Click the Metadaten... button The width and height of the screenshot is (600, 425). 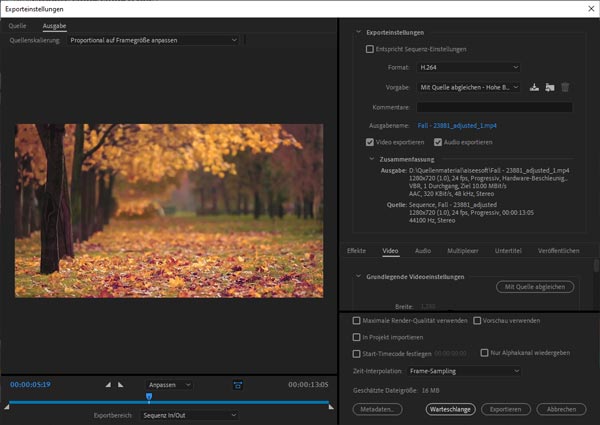pyautogui.click(x=377, y=409)
